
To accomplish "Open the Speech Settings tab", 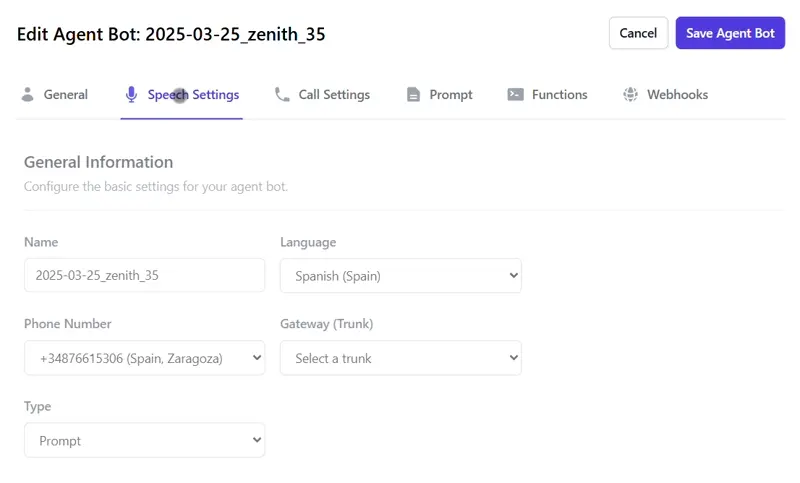I will point(193,95).
